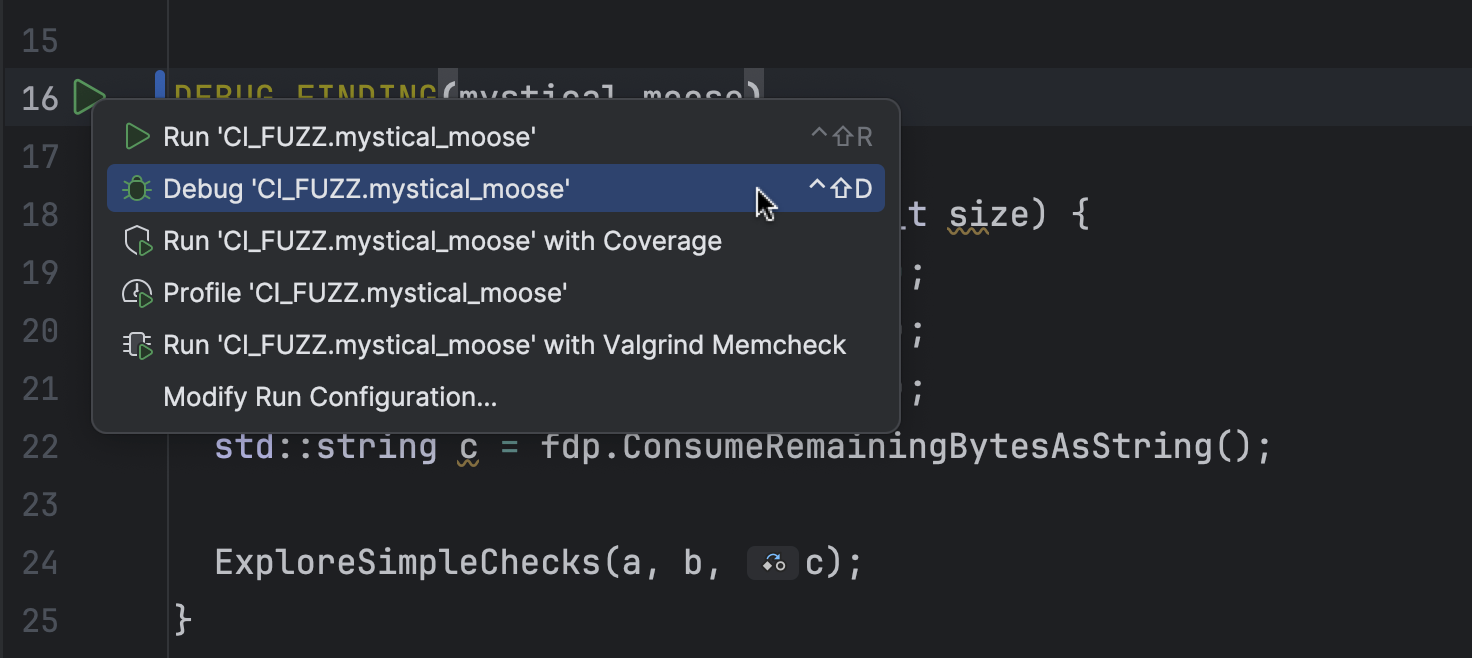This screenshot has height=658, width=1472.
Task: Click the Profile clock icon in the menu
Action: coord(136,293)
